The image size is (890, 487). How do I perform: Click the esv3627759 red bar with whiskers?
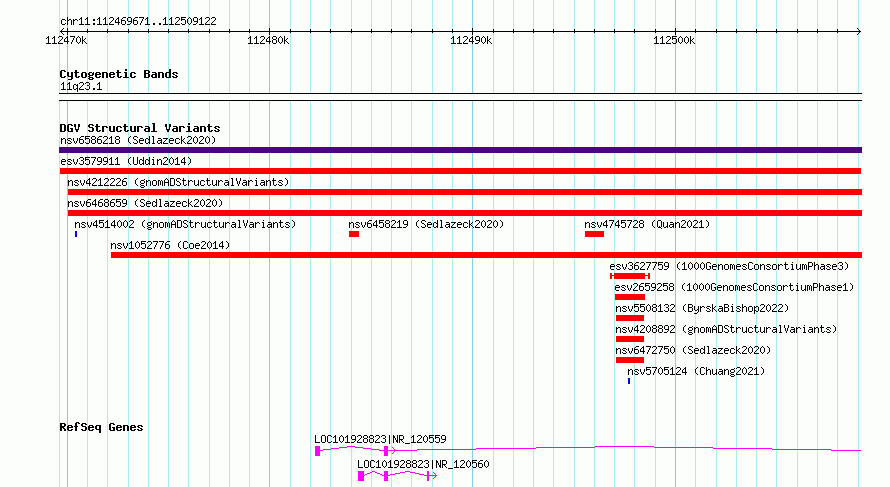(x=630, y=276)
